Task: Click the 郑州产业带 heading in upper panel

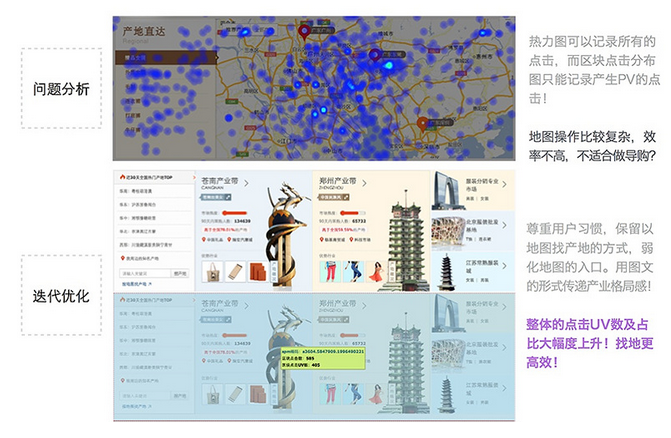Action: click(x=338, y=182)
